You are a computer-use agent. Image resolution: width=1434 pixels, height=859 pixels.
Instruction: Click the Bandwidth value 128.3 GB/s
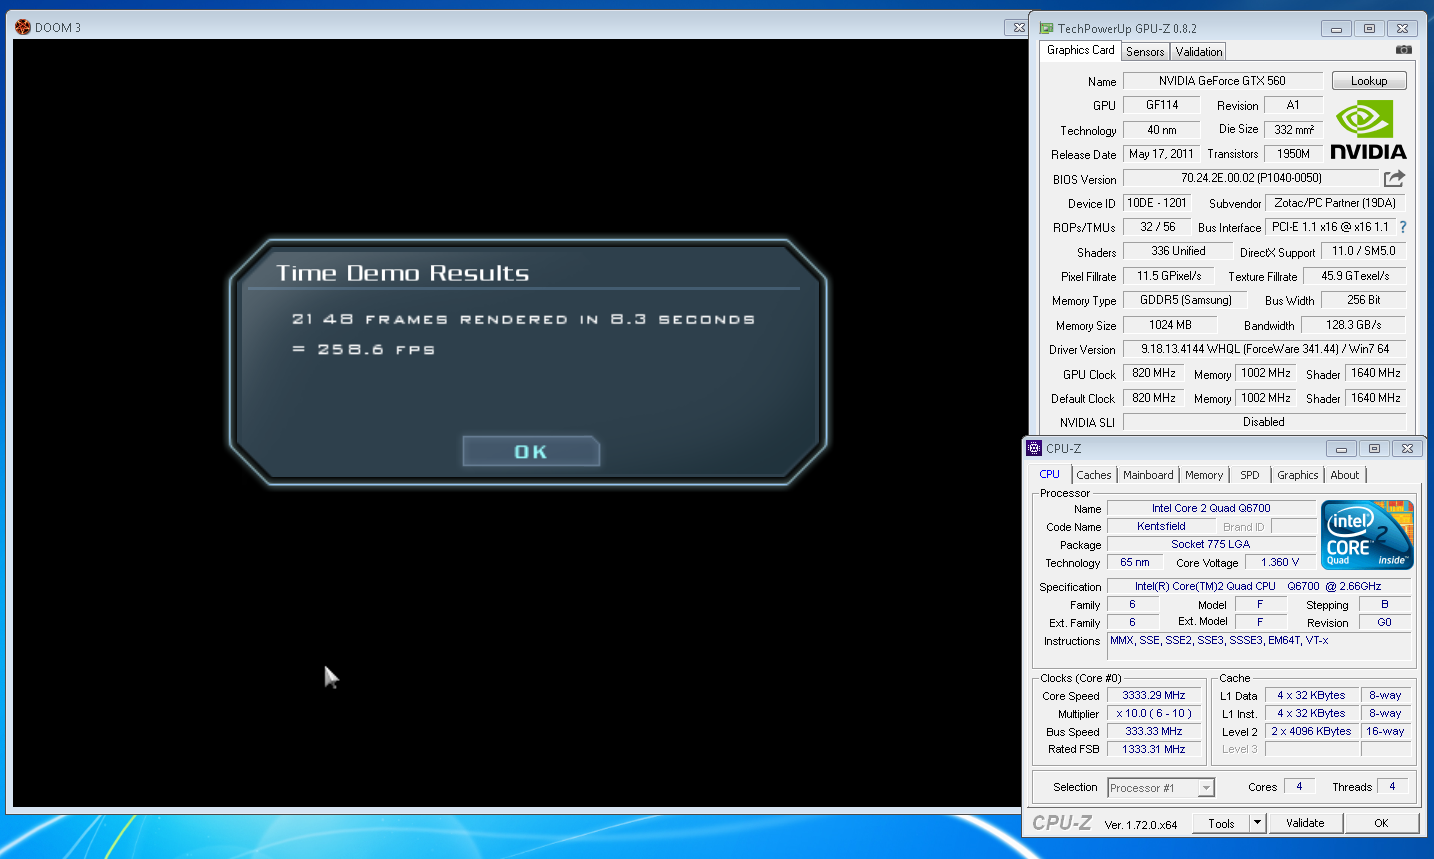click(x=1353, y=325)
